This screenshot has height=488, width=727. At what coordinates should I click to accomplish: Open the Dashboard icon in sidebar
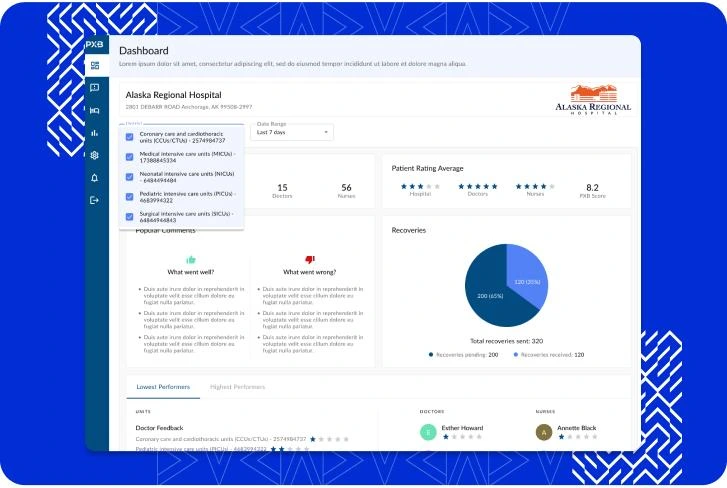point(95,66)
